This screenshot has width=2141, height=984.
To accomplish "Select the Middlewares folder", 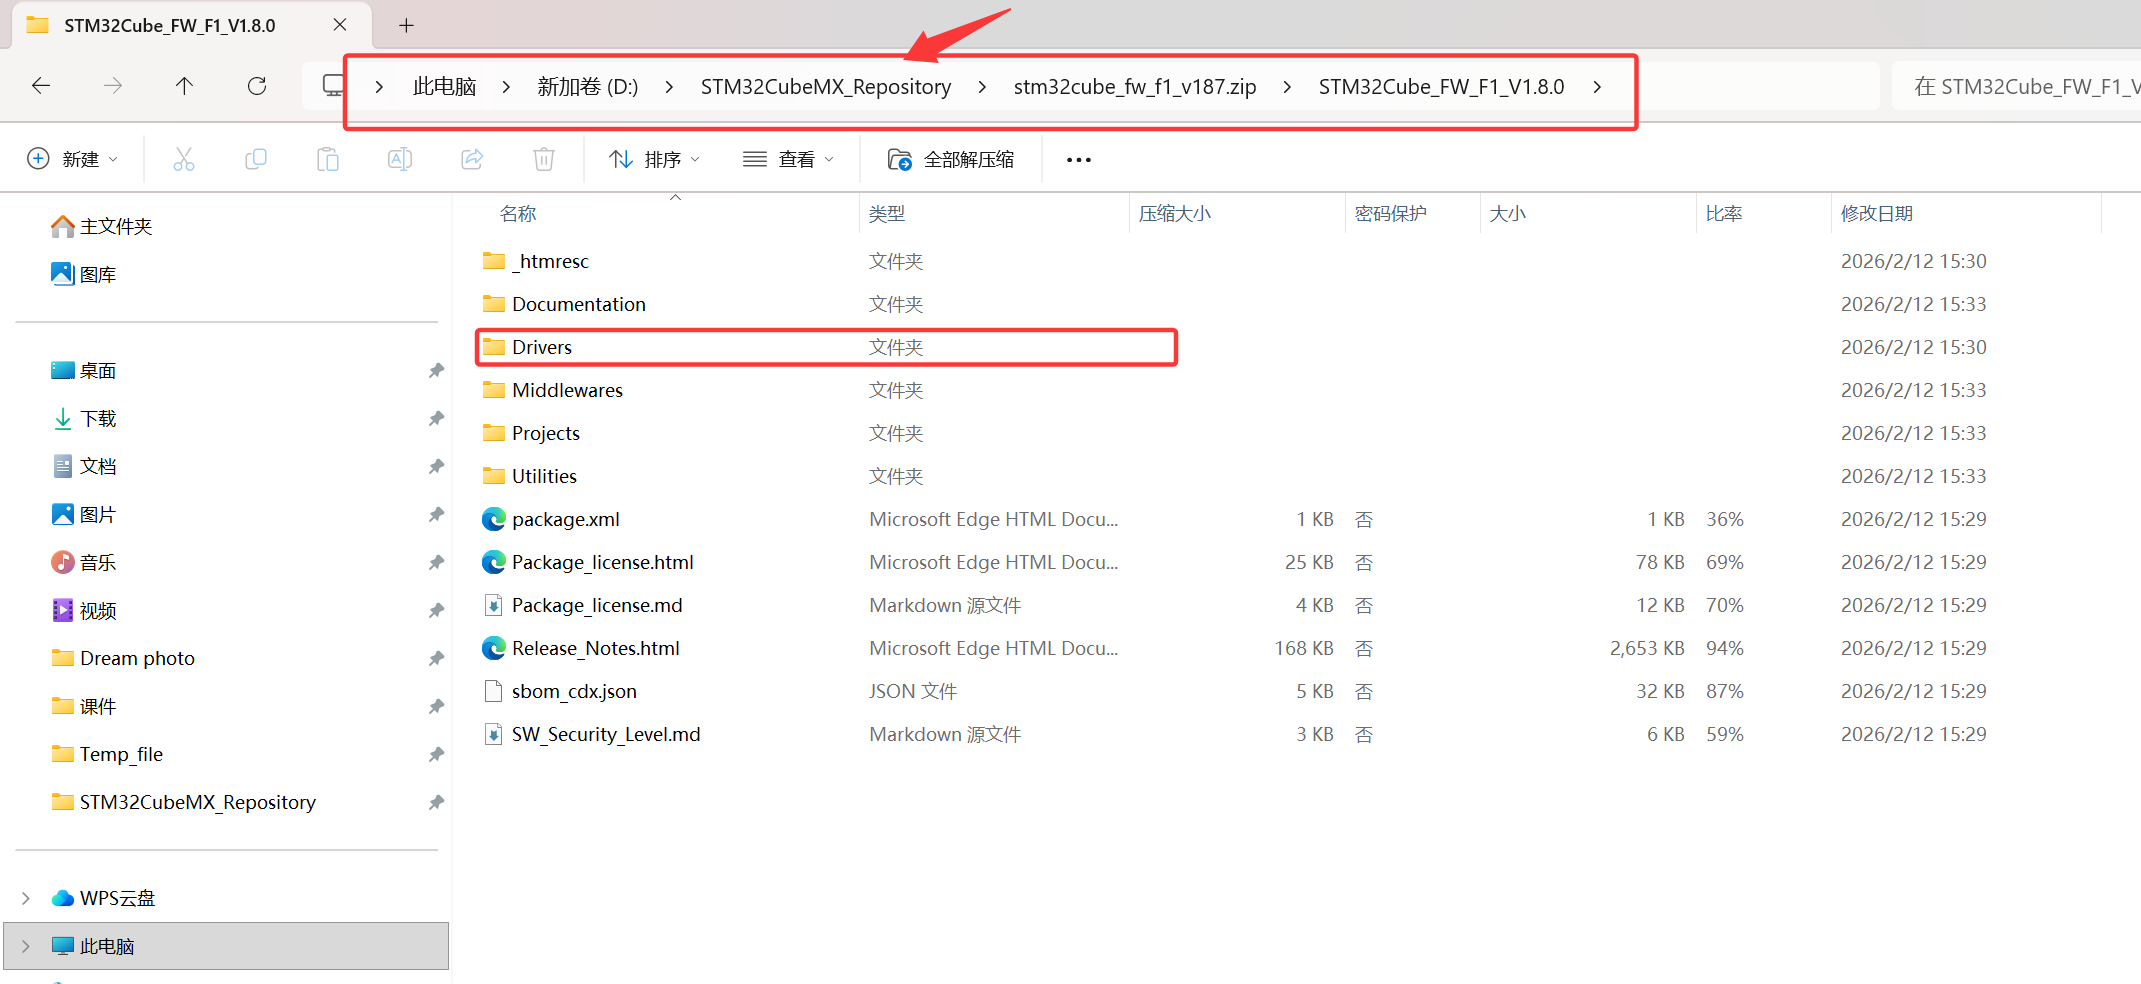I will [x=567, y=390].
